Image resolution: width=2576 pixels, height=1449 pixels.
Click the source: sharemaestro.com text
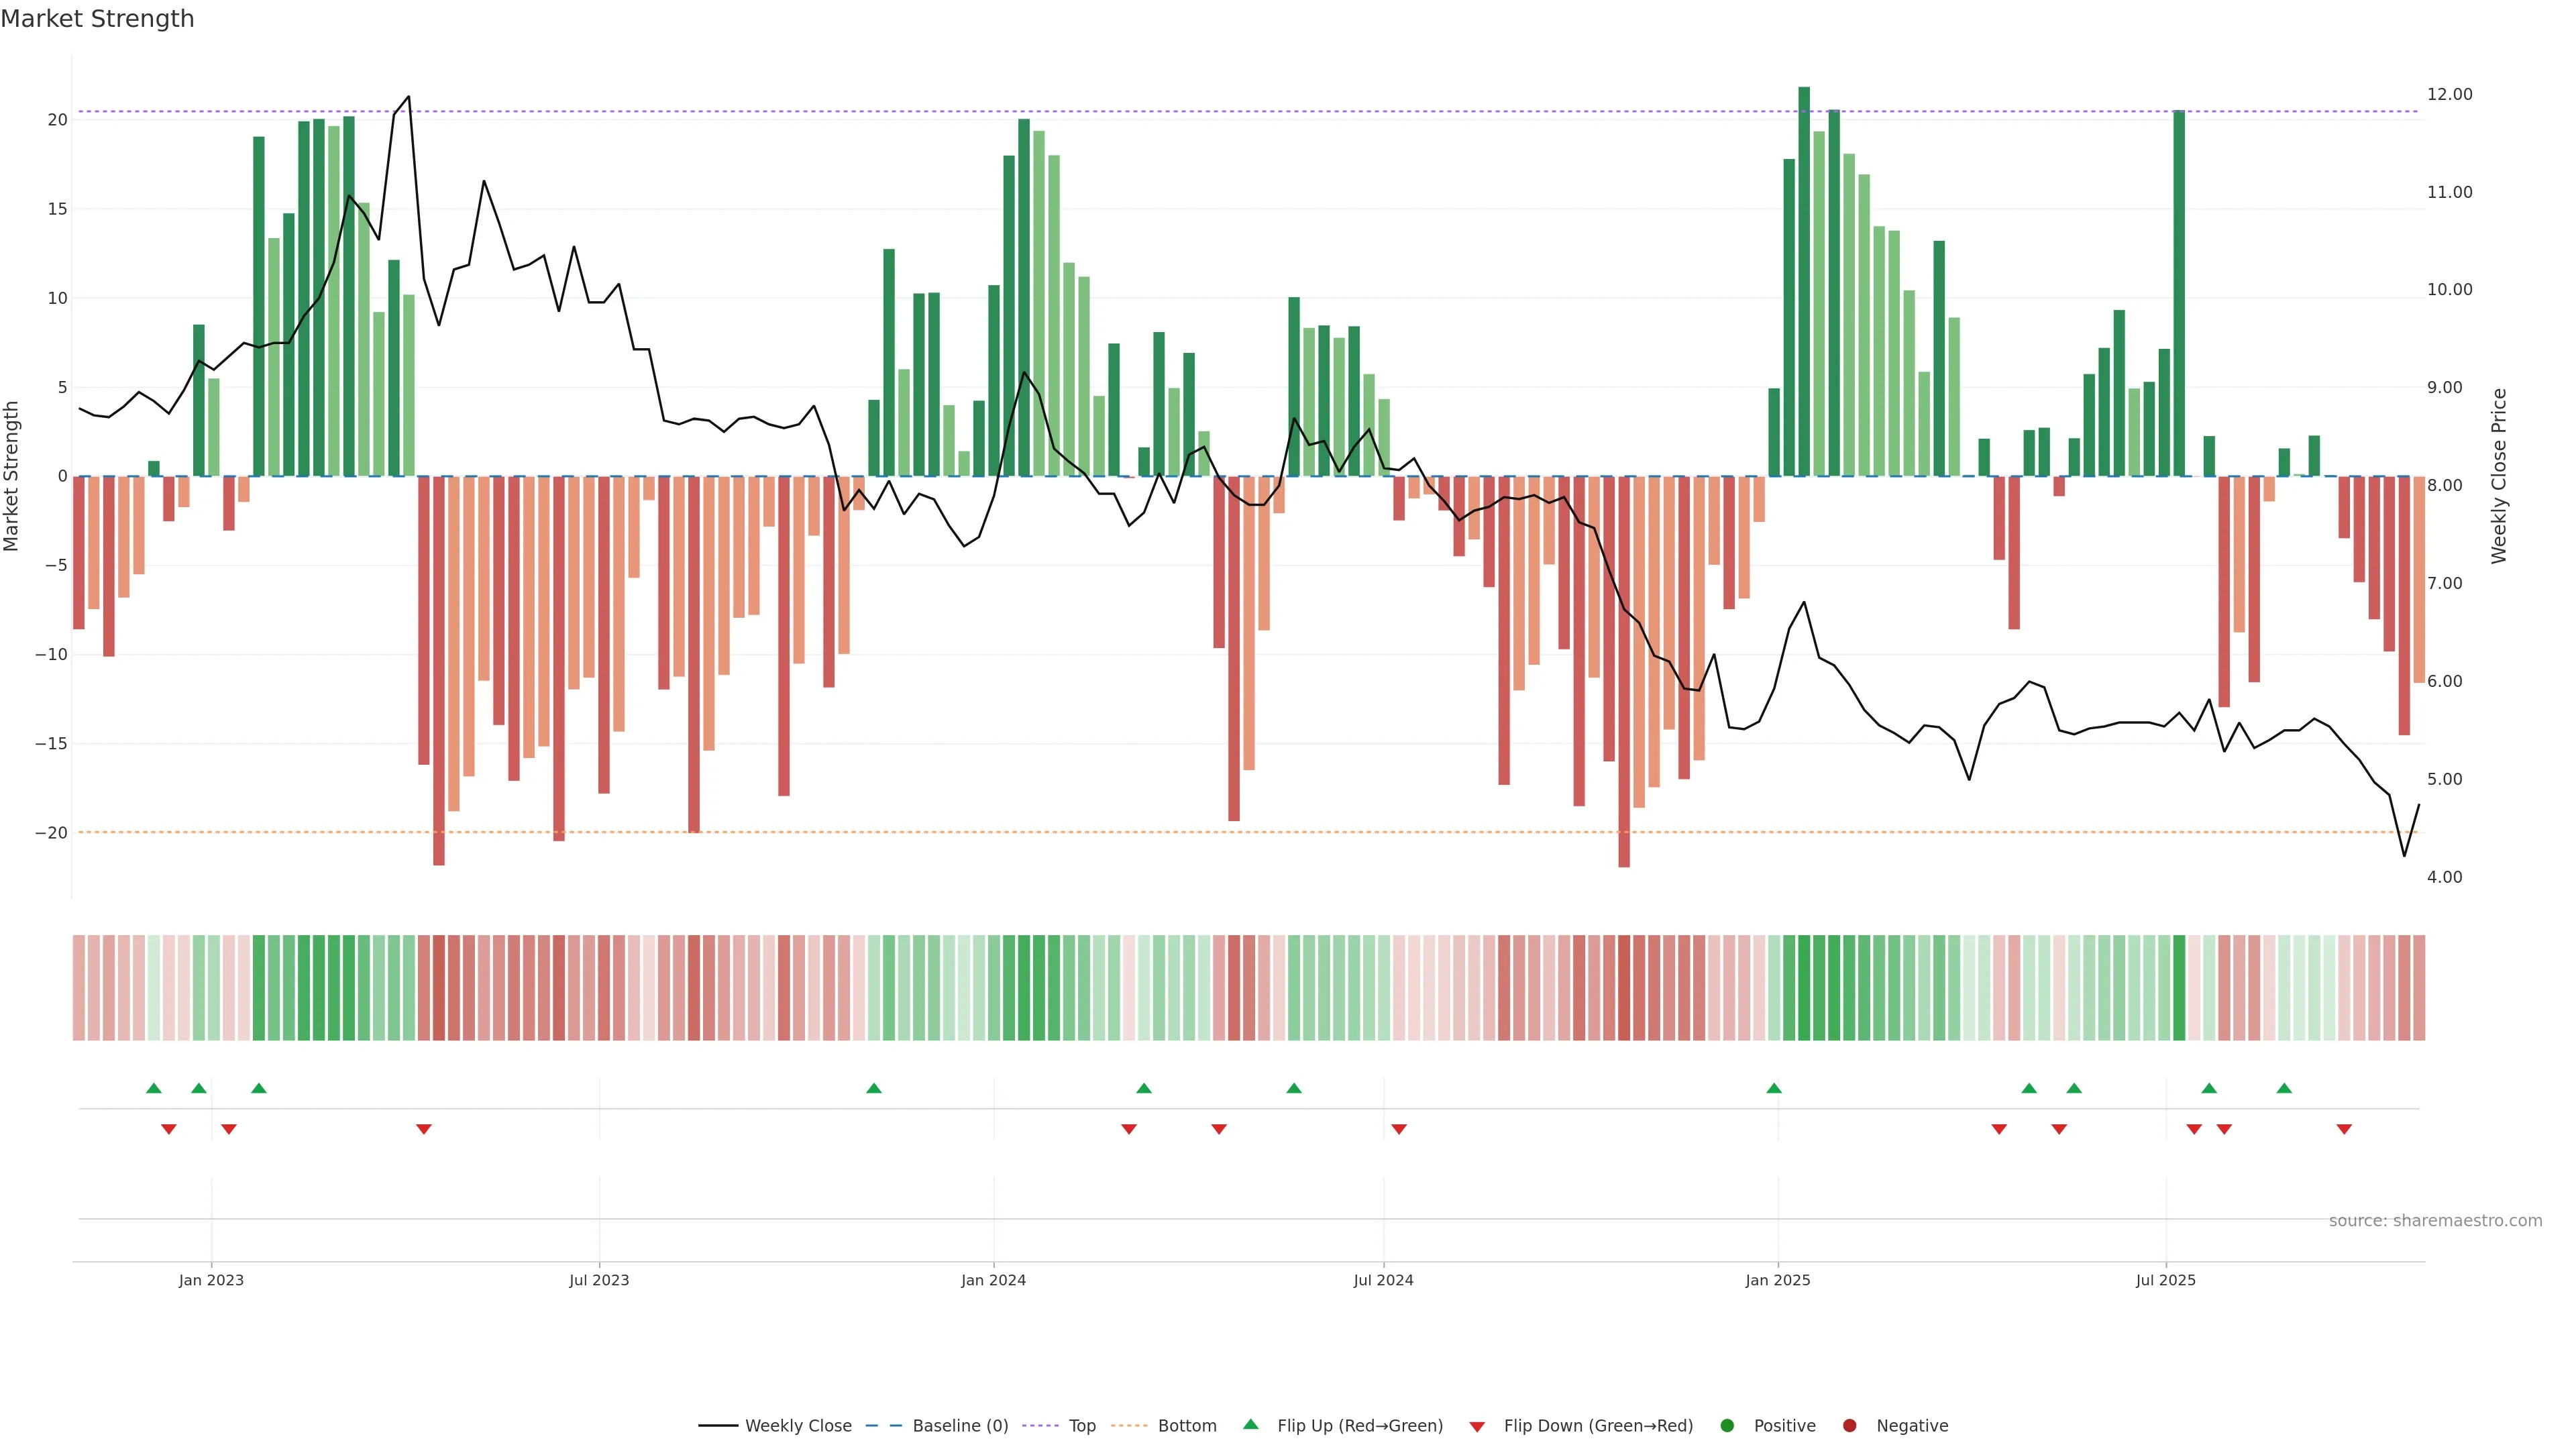tap(2435, 1220)
